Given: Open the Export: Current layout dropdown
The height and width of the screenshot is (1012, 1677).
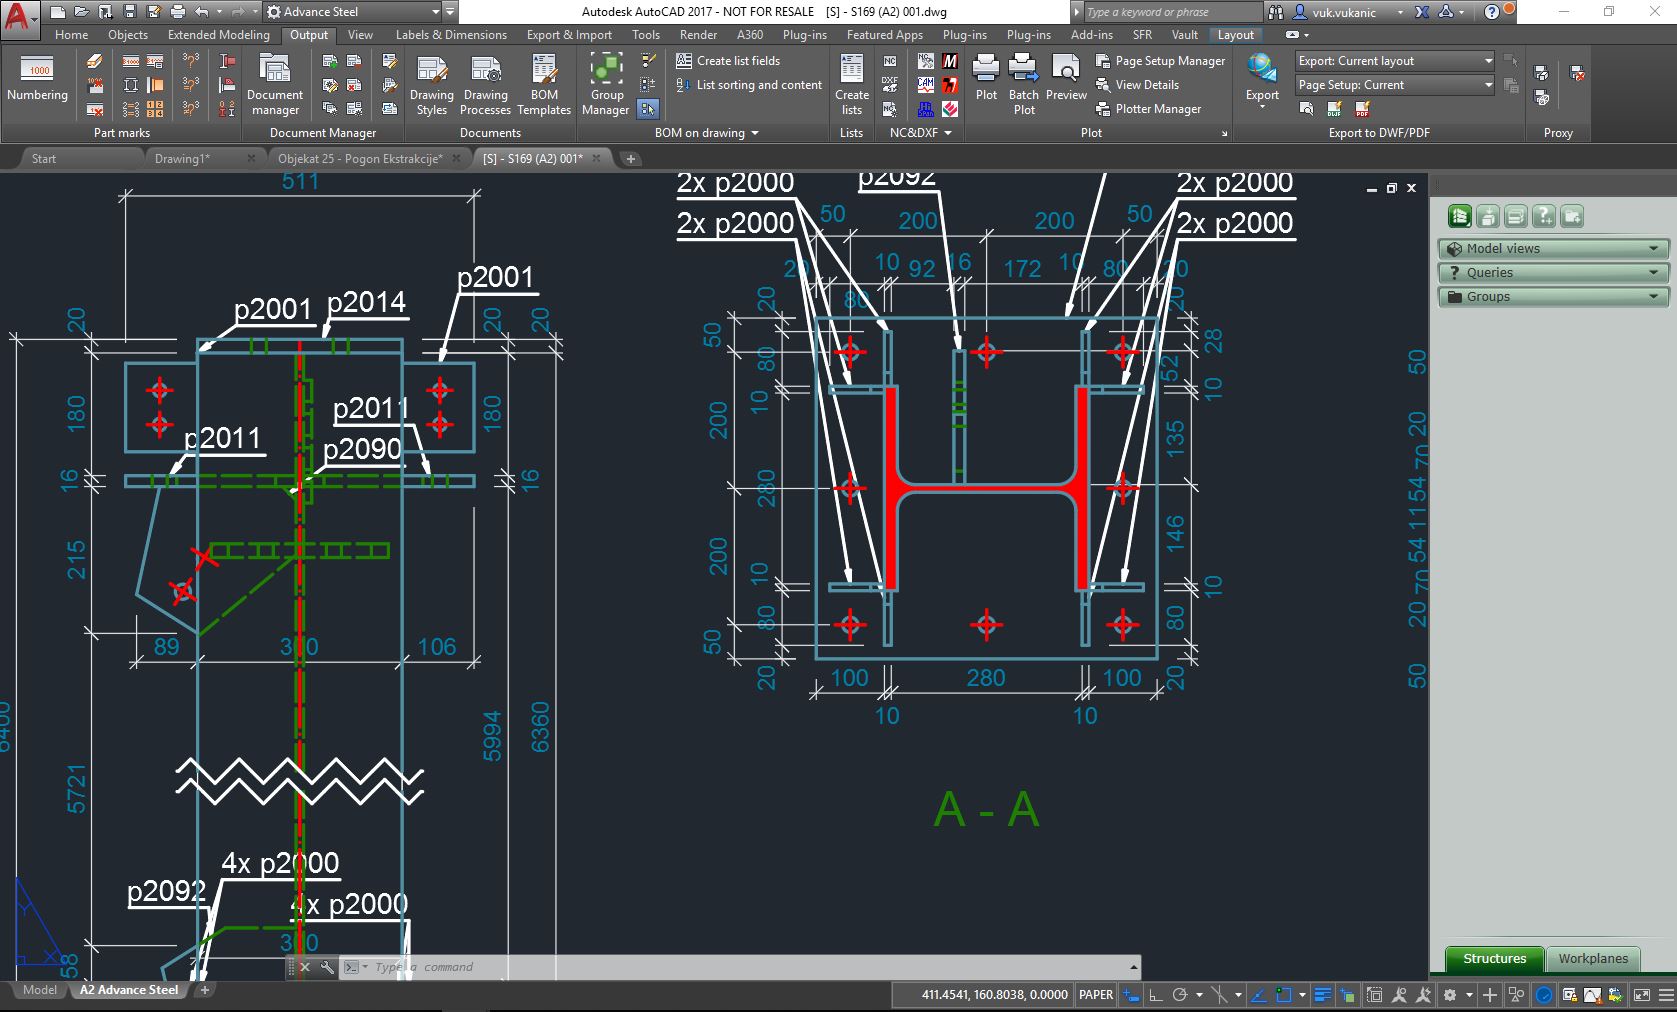Looking at the screenshot, I should 1488,60.
